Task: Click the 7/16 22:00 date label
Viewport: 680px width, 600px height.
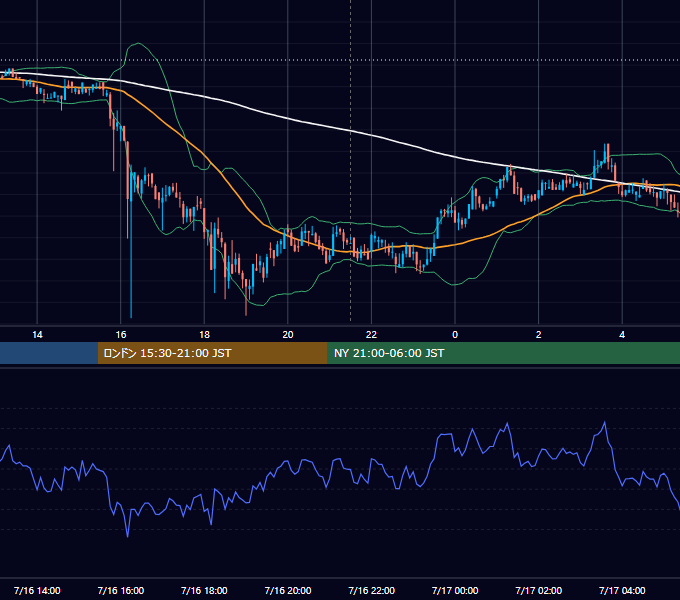Action: pos(372,590)
